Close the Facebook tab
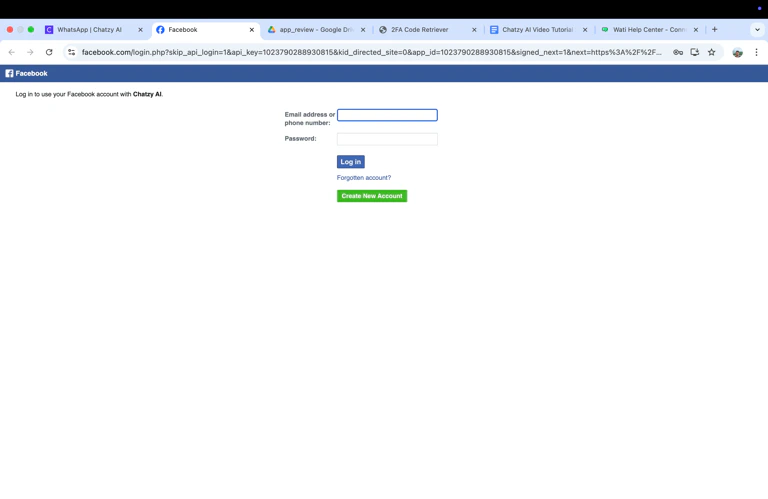This screenshot has width=768, height=499. pyautogui.click(x=252, y=30)
